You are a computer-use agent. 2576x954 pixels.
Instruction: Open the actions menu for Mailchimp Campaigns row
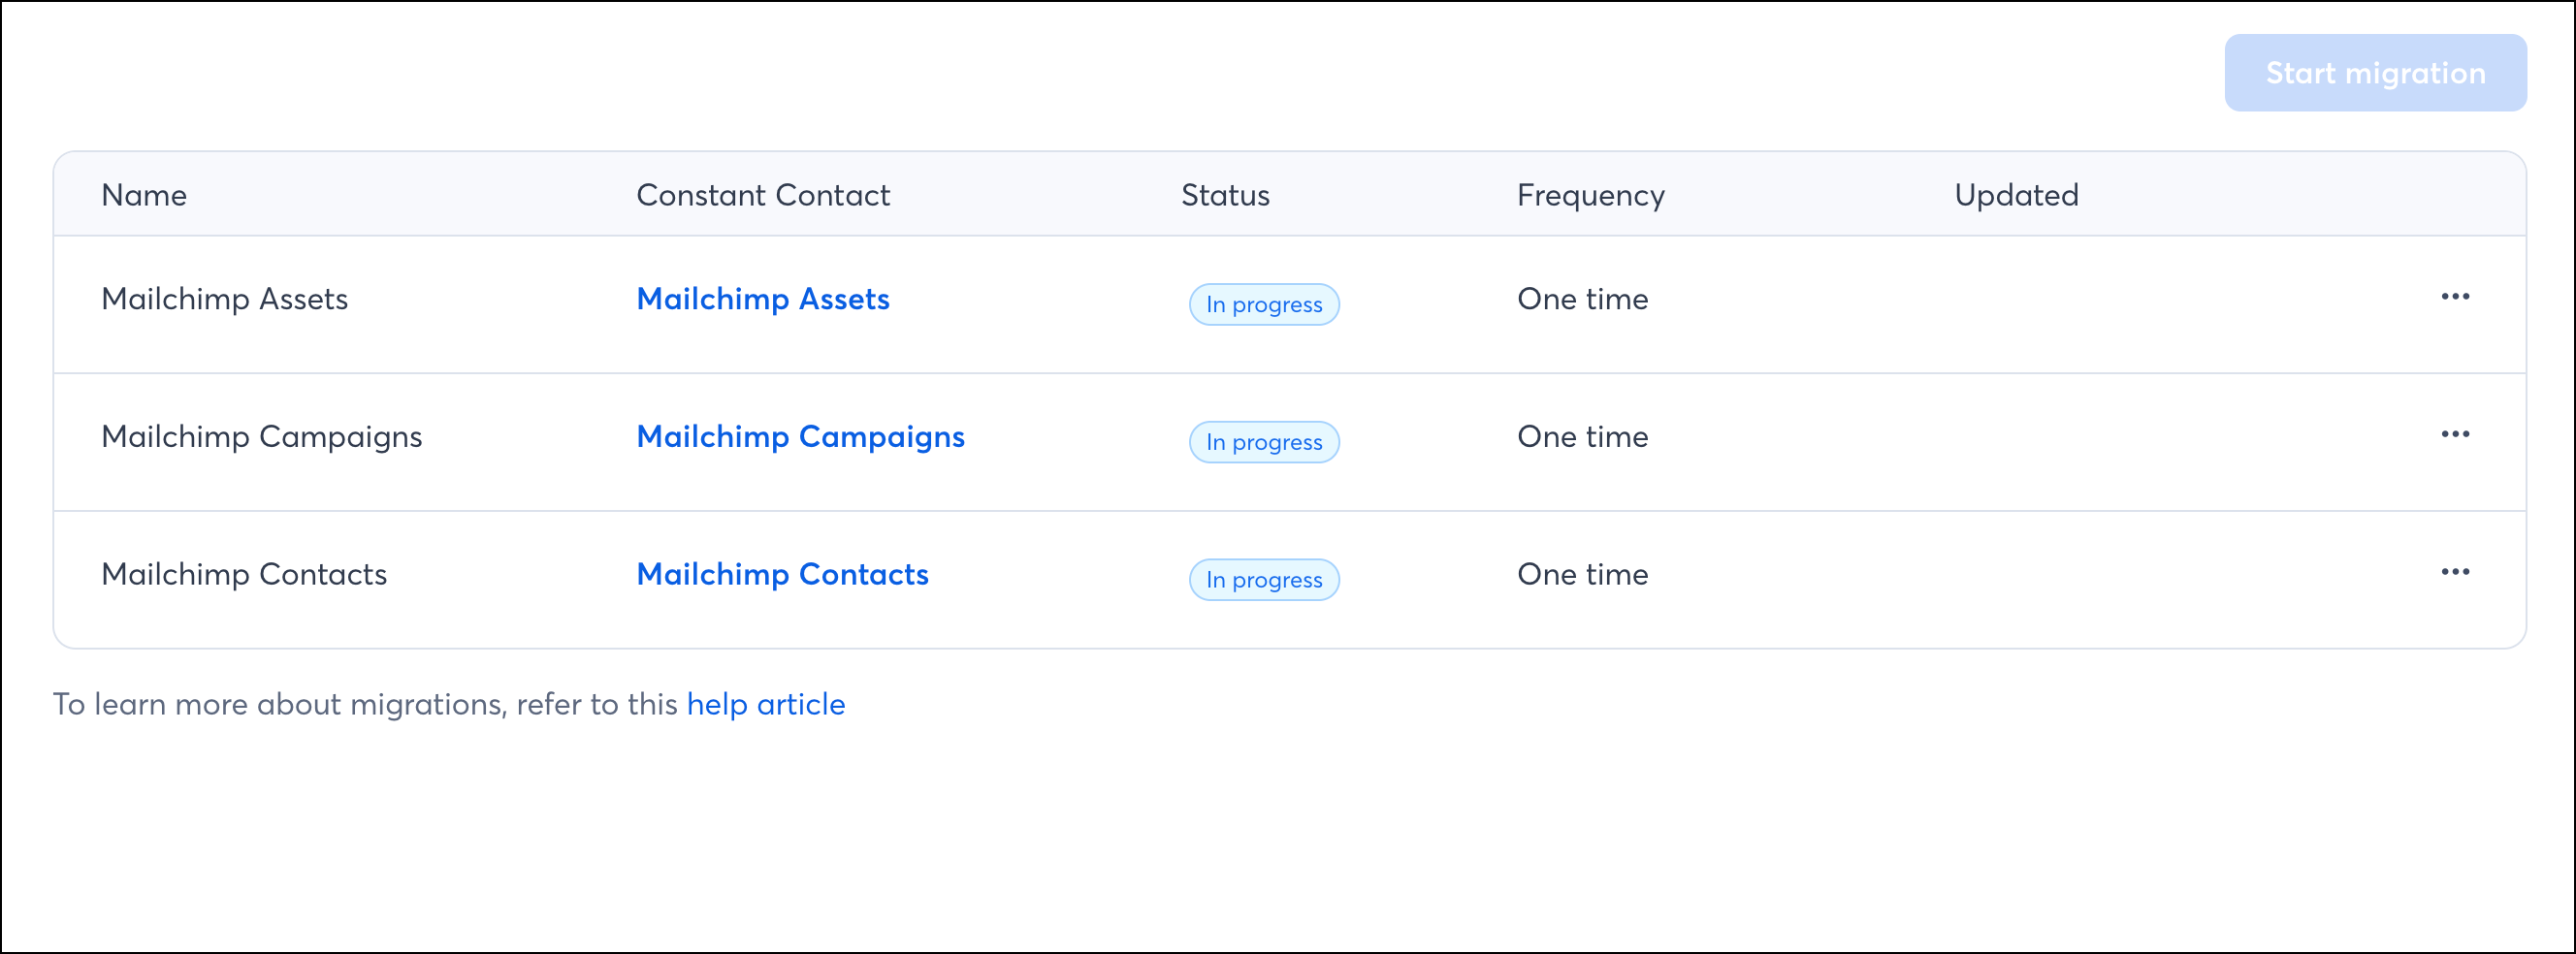2457,434
